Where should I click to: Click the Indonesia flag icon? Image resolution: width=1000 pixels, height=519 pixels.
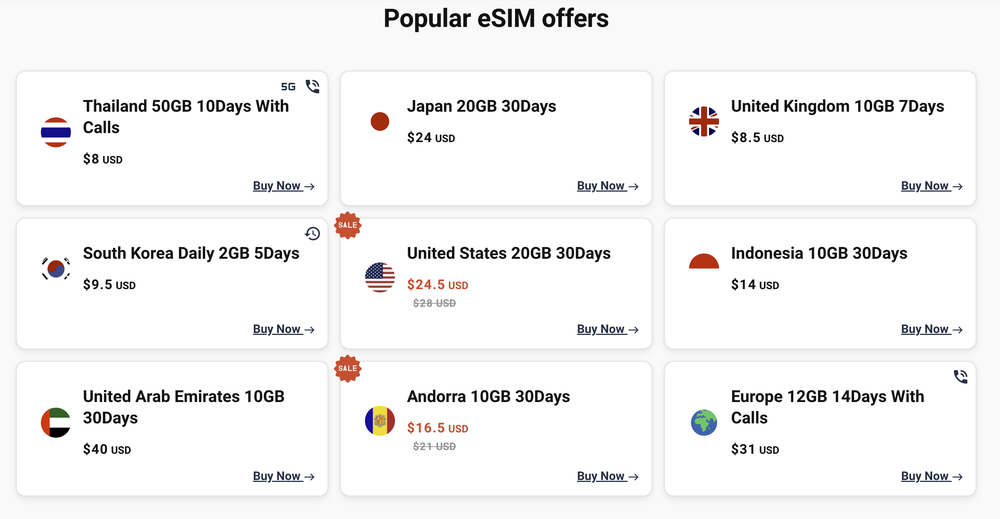tap(704, 262)
